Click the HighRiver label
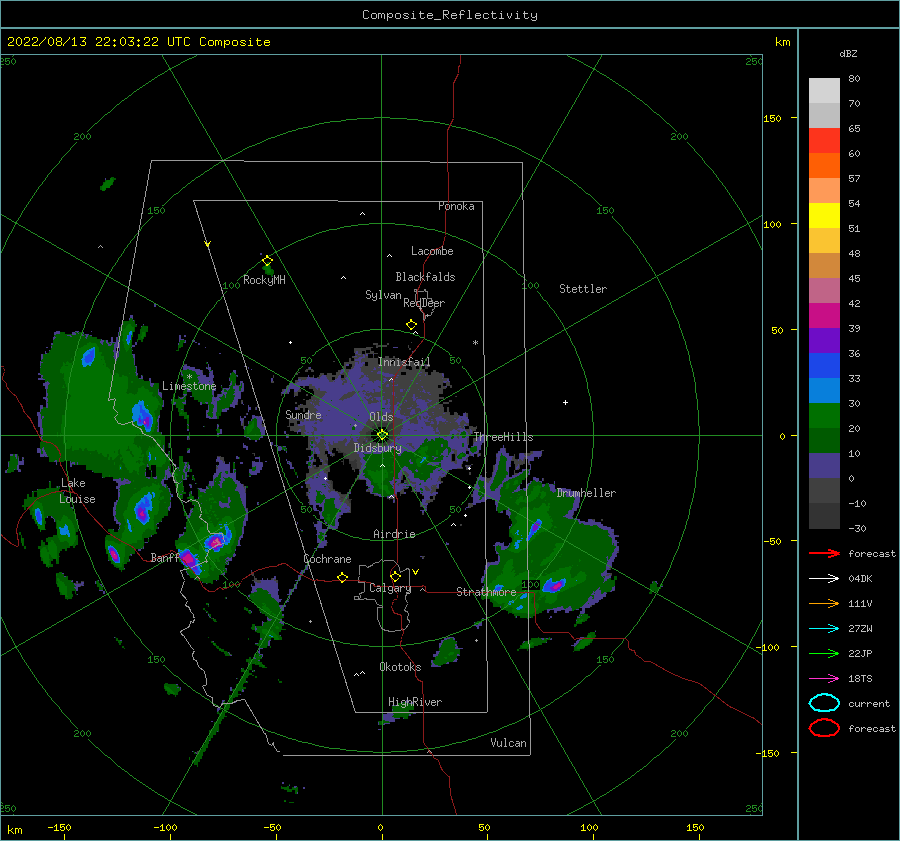The width and height of the screenshot is (900, 841). pos(415,702)
